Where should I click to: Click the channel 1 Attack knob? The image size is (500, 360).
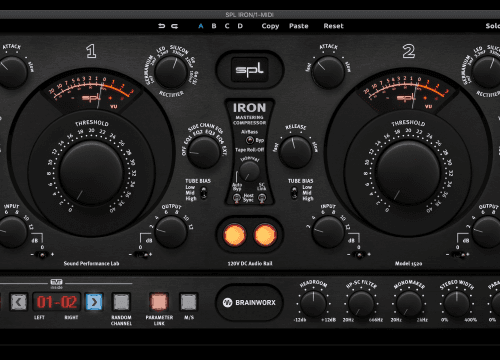pyautogui.click(x=12, y=72)
